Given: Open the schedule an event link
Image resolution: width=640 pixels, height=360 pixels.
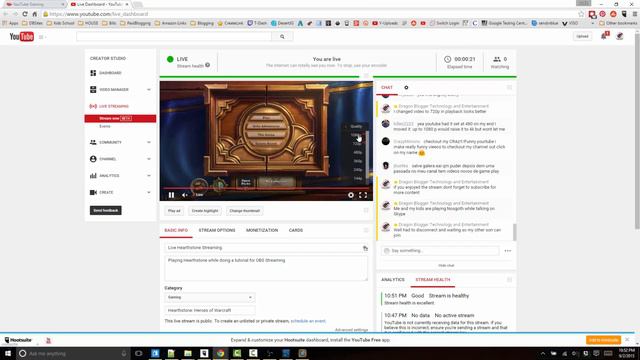Looking at the screenshot, I should click(308, 321).
